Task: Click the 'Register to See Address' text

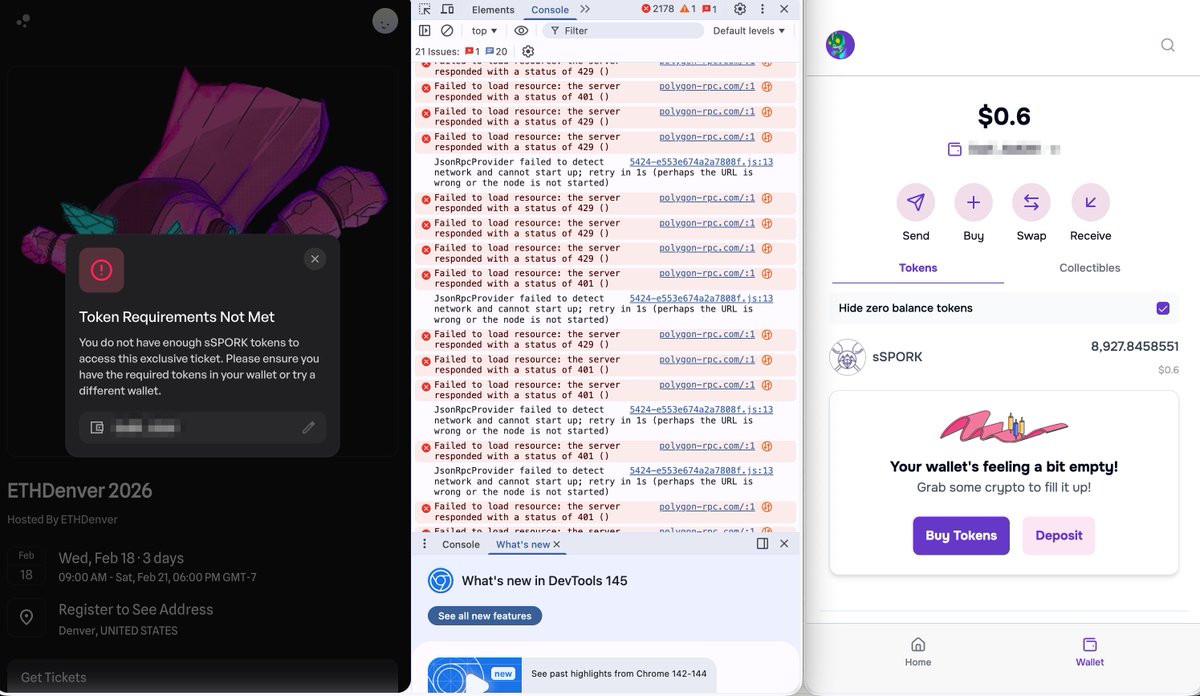Action: tap(136, 609)
